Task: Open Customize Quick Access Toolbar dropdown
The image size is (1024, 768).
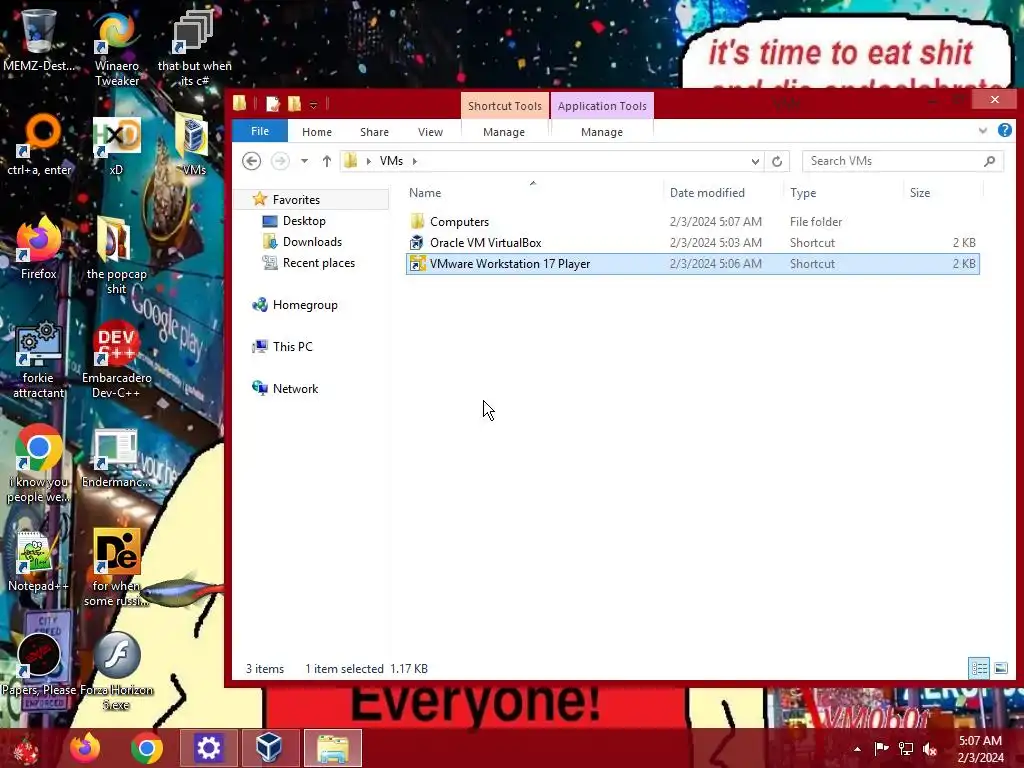Action: pyautogui.click(x=313, y=104)
